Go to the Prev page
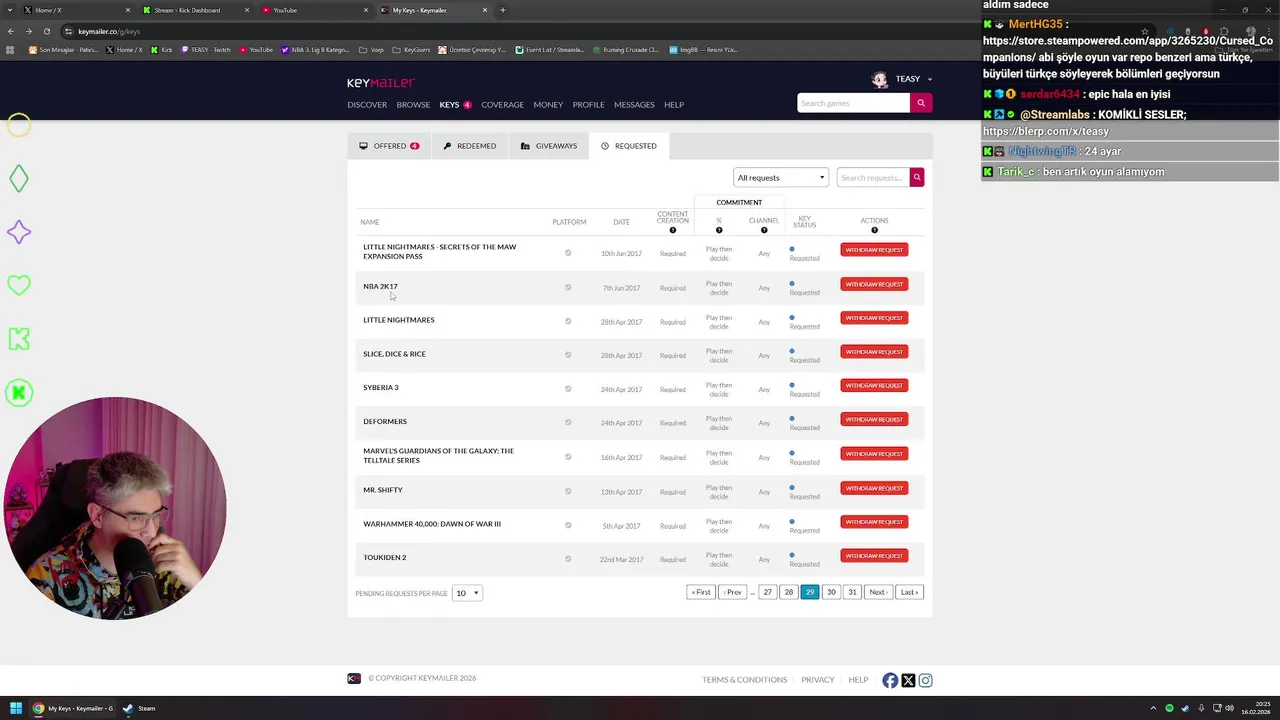This screenshot has width=1280, height=720. coord(733,592)
